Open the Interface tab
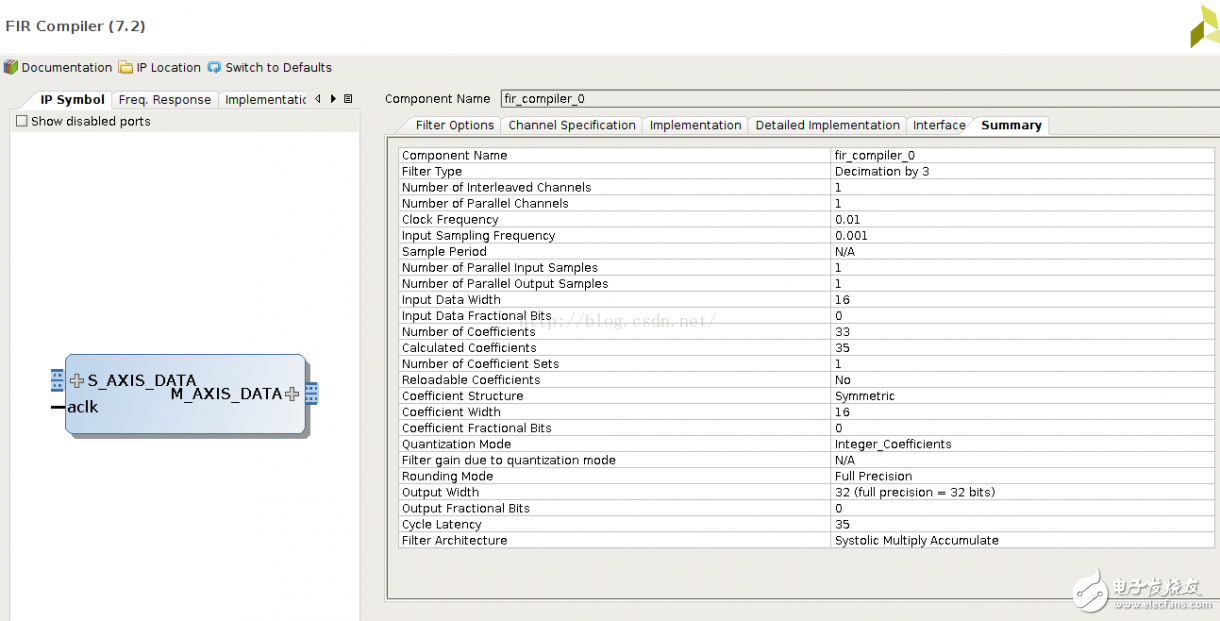This screenshot has width=1220, height=621. 939,125
